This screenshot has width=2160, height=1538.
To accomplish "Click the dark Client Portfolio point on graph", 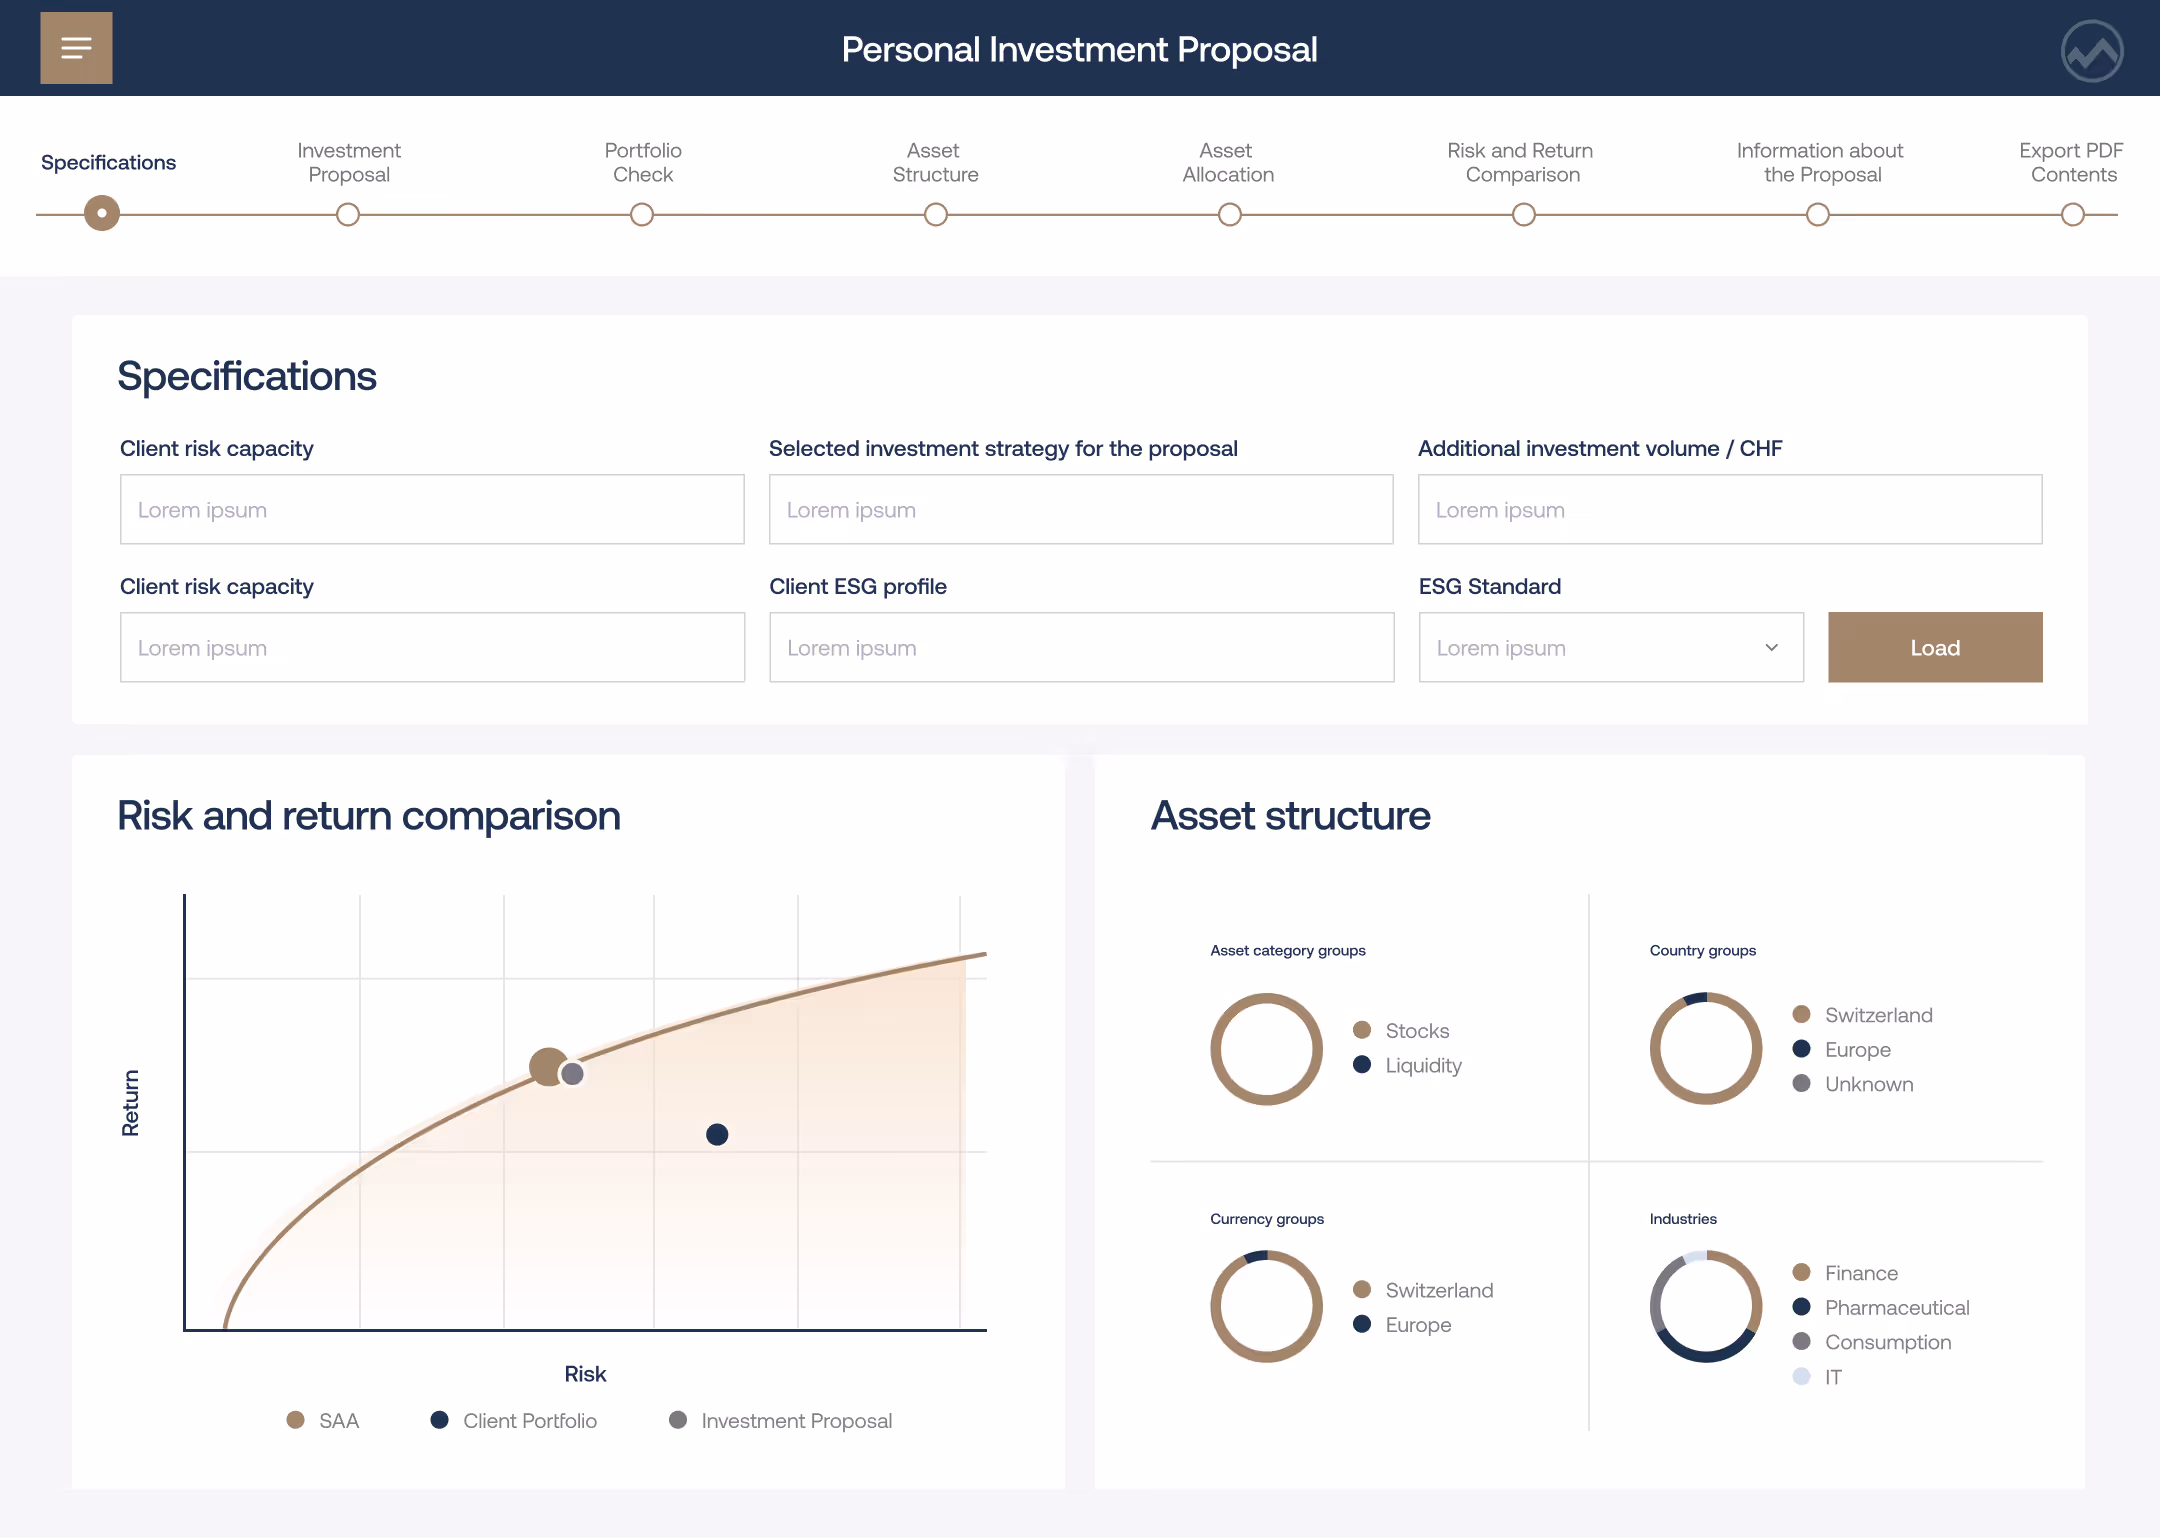I will coord(717,1134).
